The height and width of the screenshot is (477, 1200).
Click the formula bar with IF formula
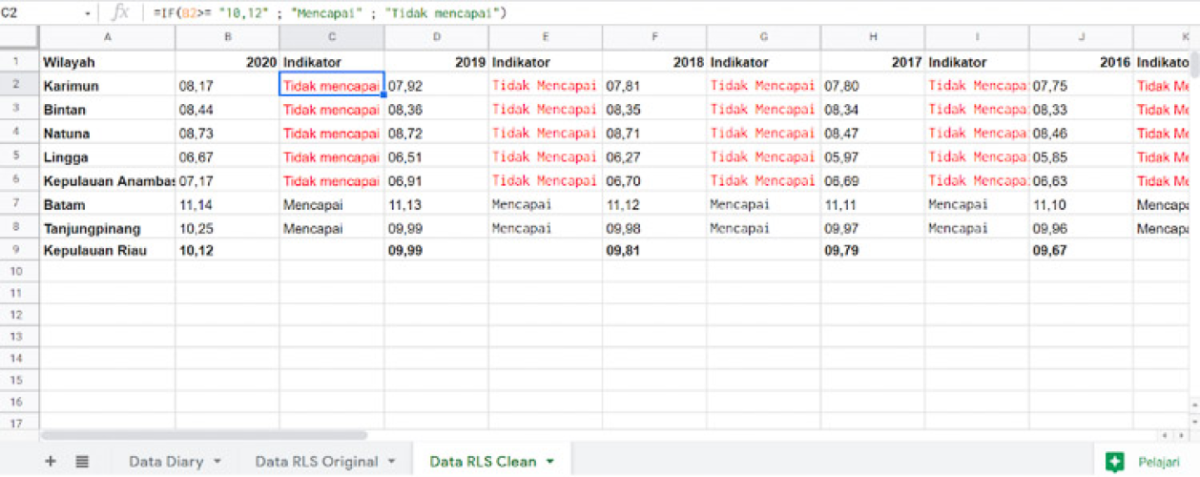(670, 12)
